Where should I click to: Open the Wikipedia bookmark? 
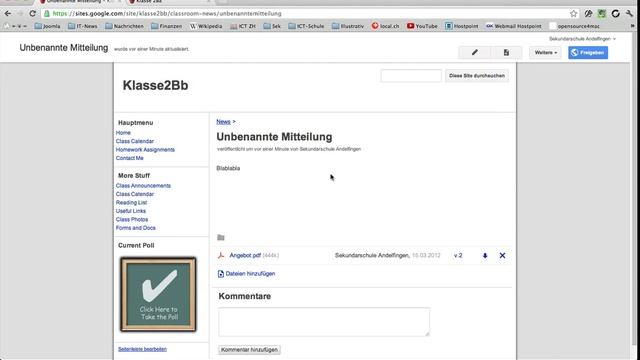[x=206, y=26]
